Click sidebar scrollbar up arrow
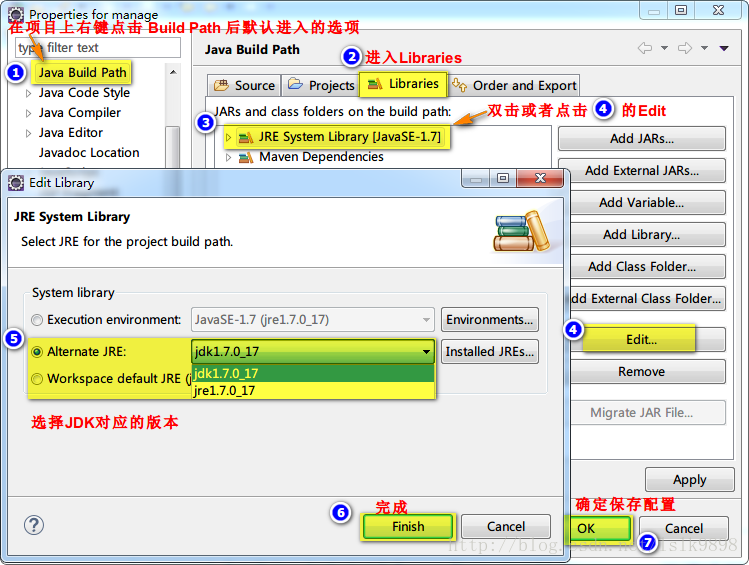Viewport: 749px width, 565px height. click(x=173, y=72)
